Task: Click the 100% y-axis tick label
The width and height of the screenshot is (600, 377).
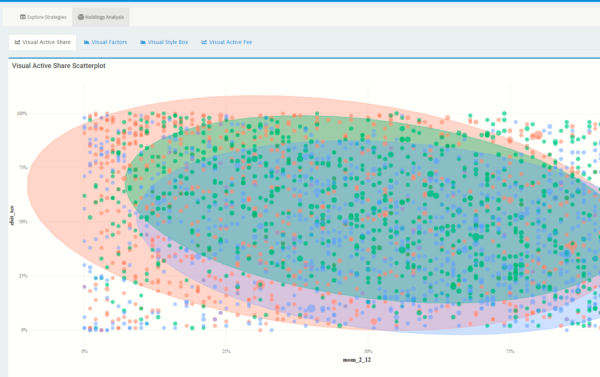Action: pyautogui.click(x=22, y=113)
